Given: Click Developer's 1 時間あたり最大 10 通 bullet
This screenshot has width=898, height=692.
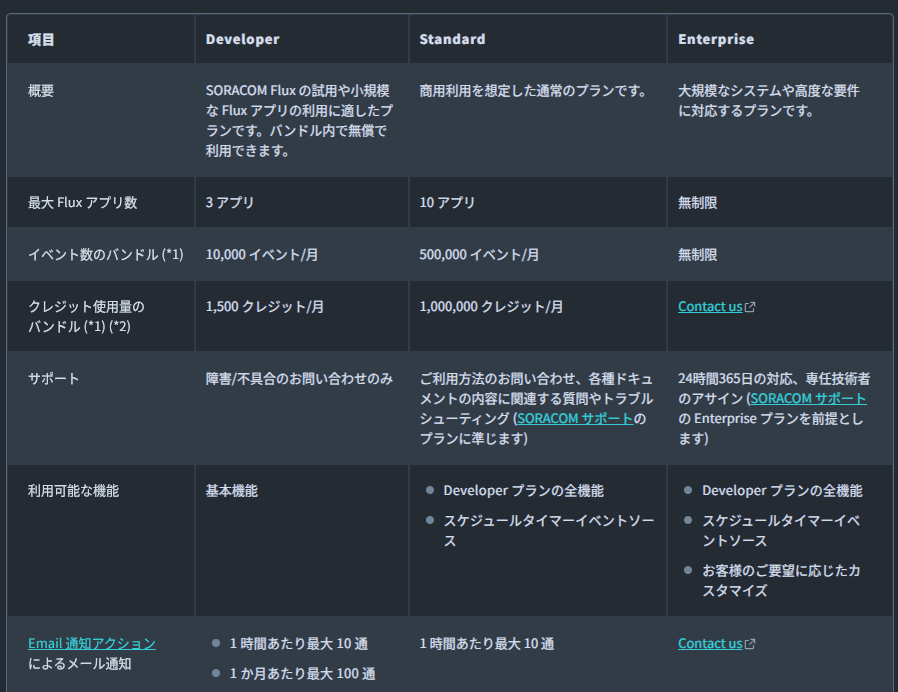Looking at the screenshot, I should tap(298, 643).
